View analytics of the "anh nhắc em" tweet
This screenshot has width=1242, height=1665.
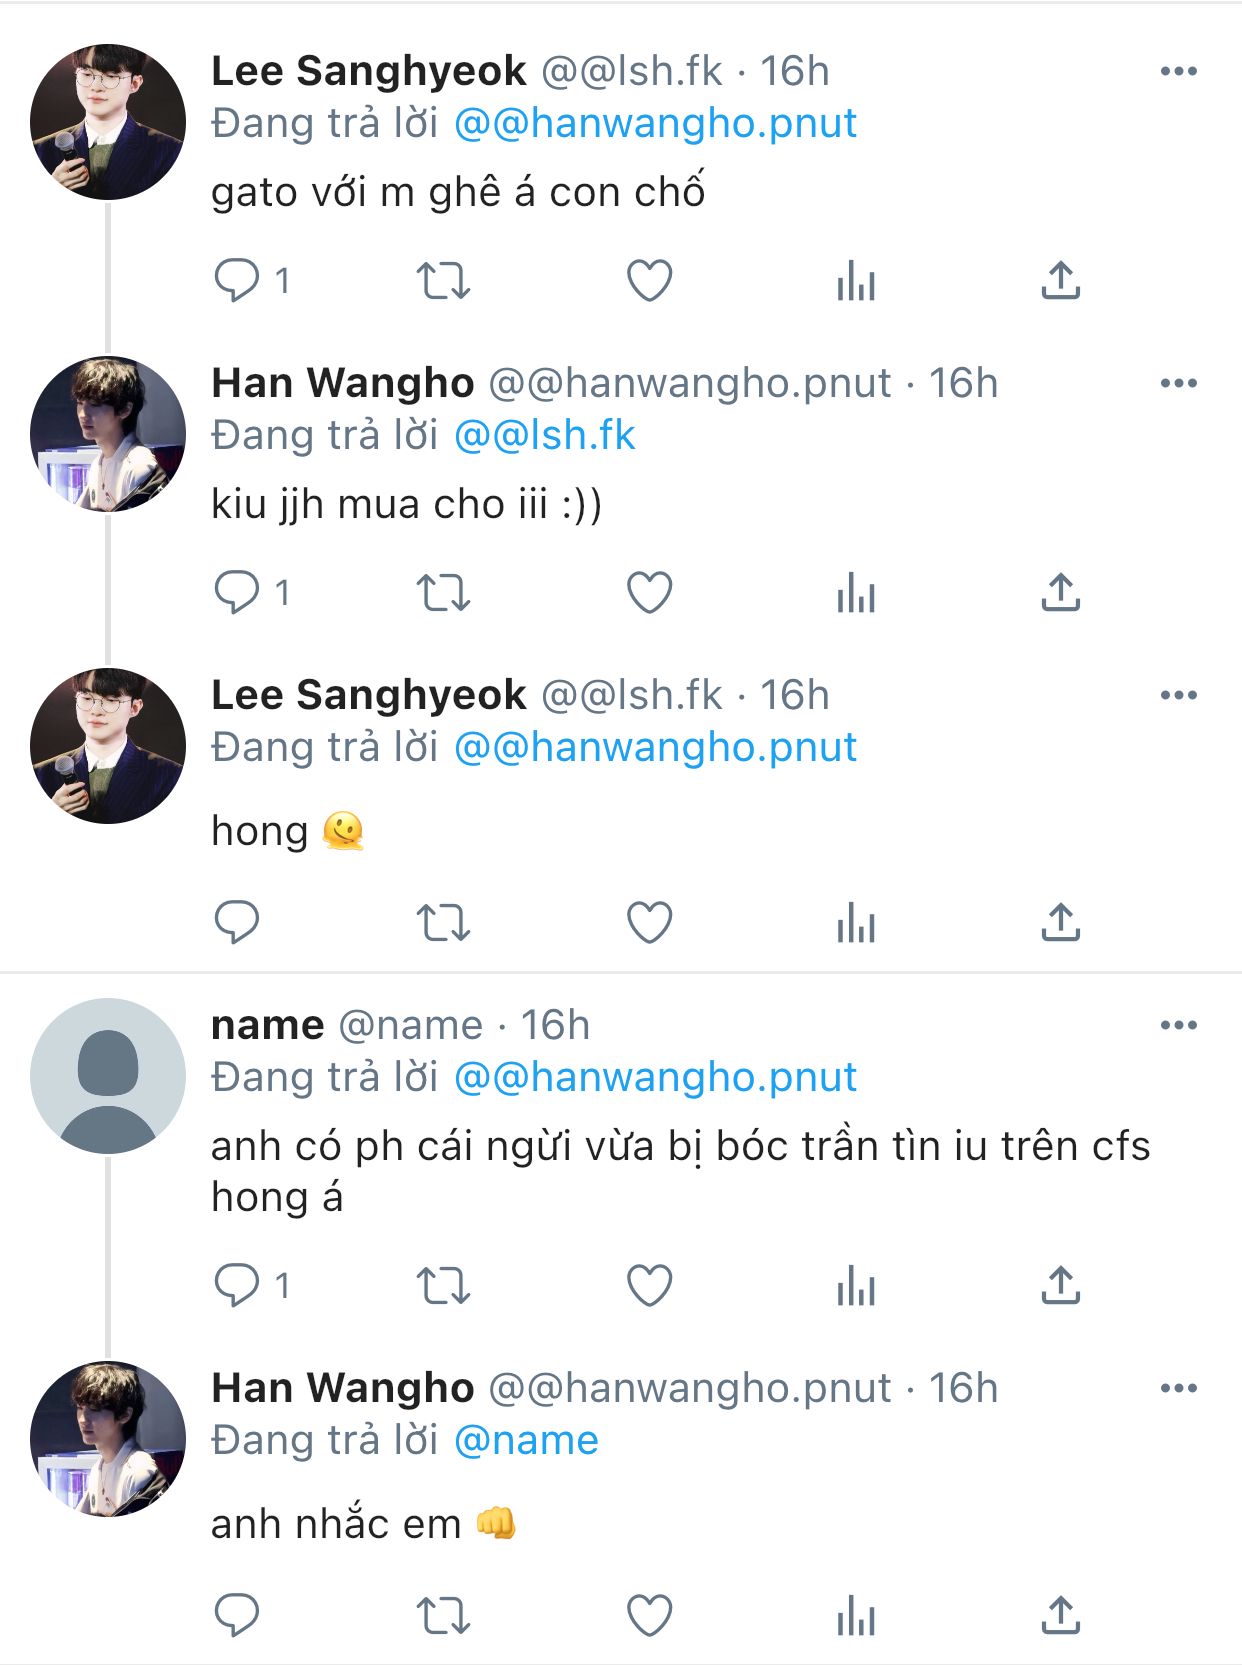tap(856, 1616)
